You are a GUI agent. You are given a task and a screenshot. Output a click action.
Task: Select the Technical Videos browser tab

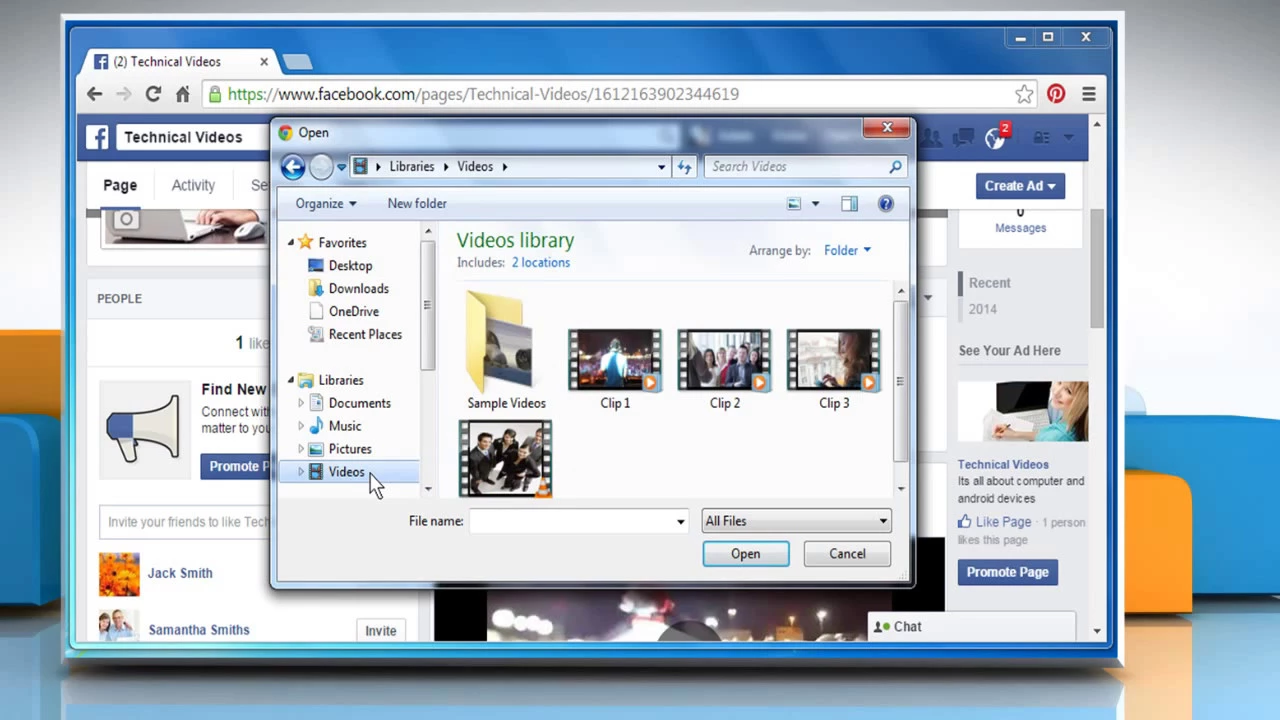pyautogui.click(x=180, y=62)
